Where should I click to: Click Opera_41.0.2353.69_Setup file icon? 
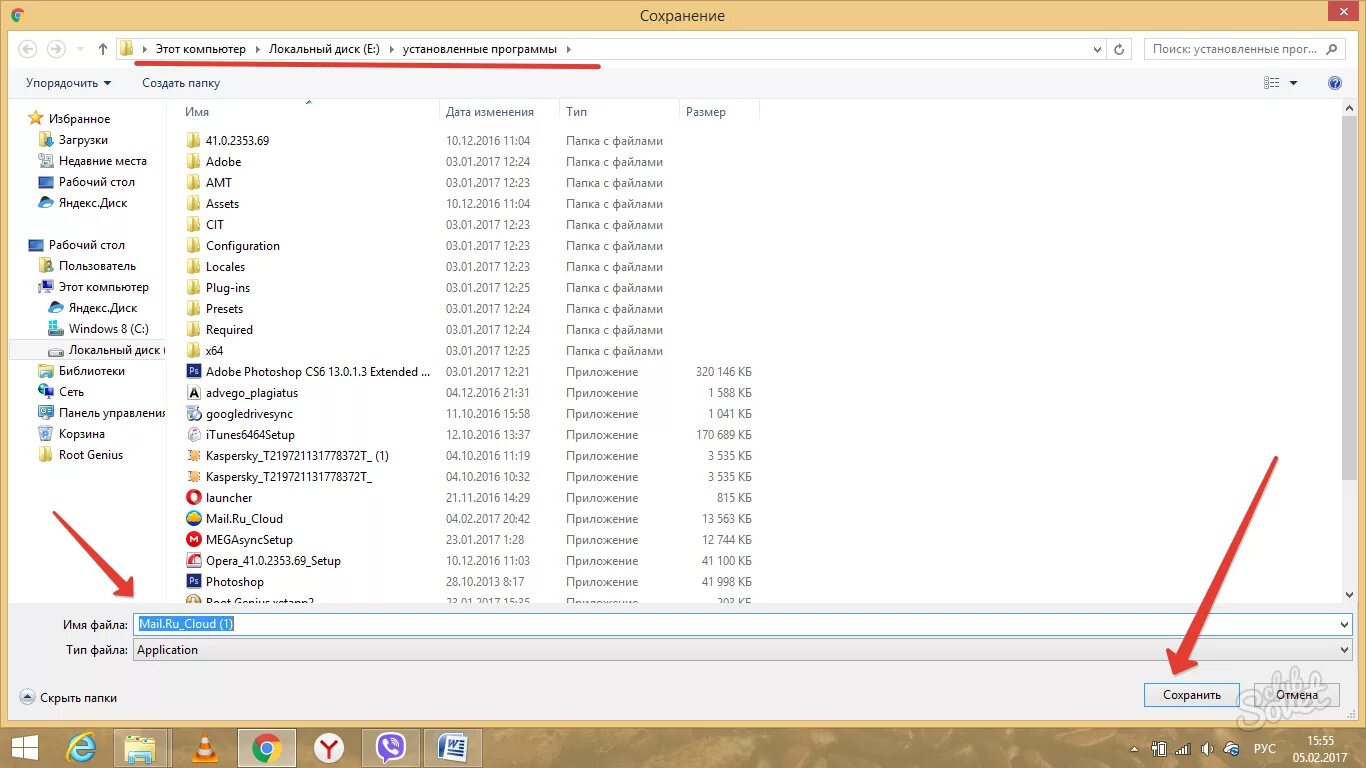tap(194, 560)
